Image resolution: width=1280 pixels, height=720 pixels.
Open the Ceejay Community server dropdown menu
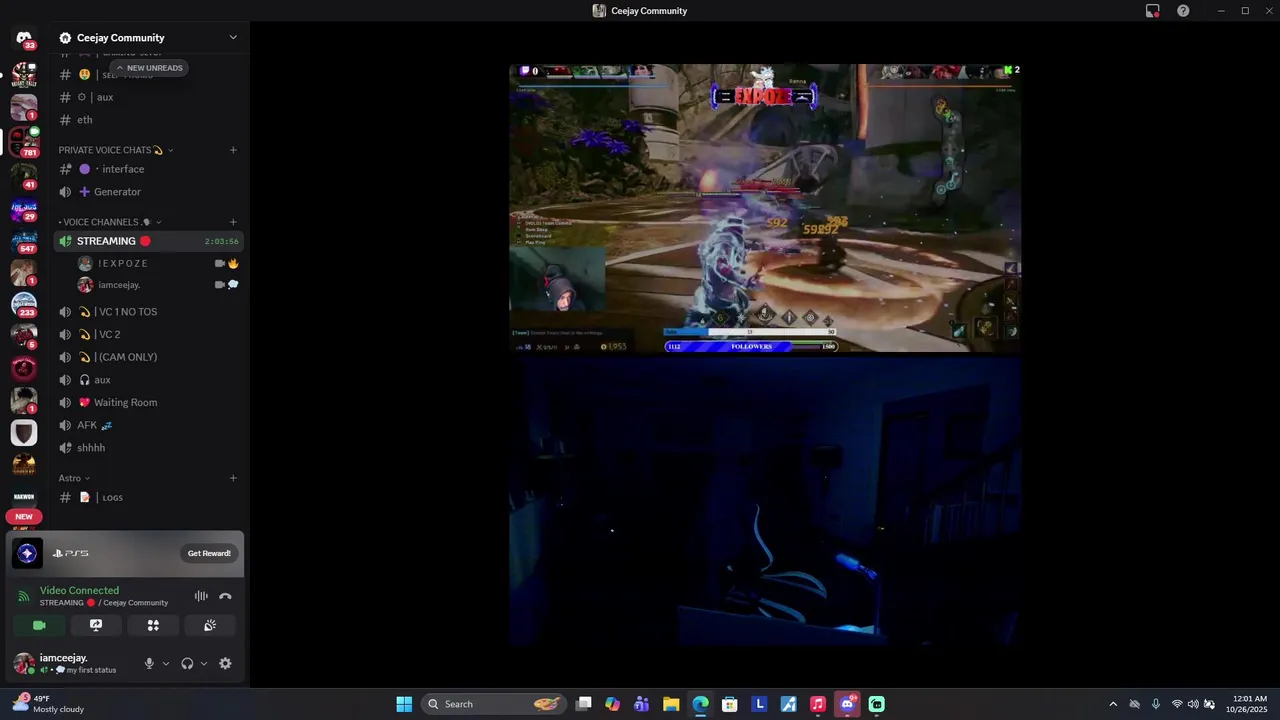[x=233, y=38]
